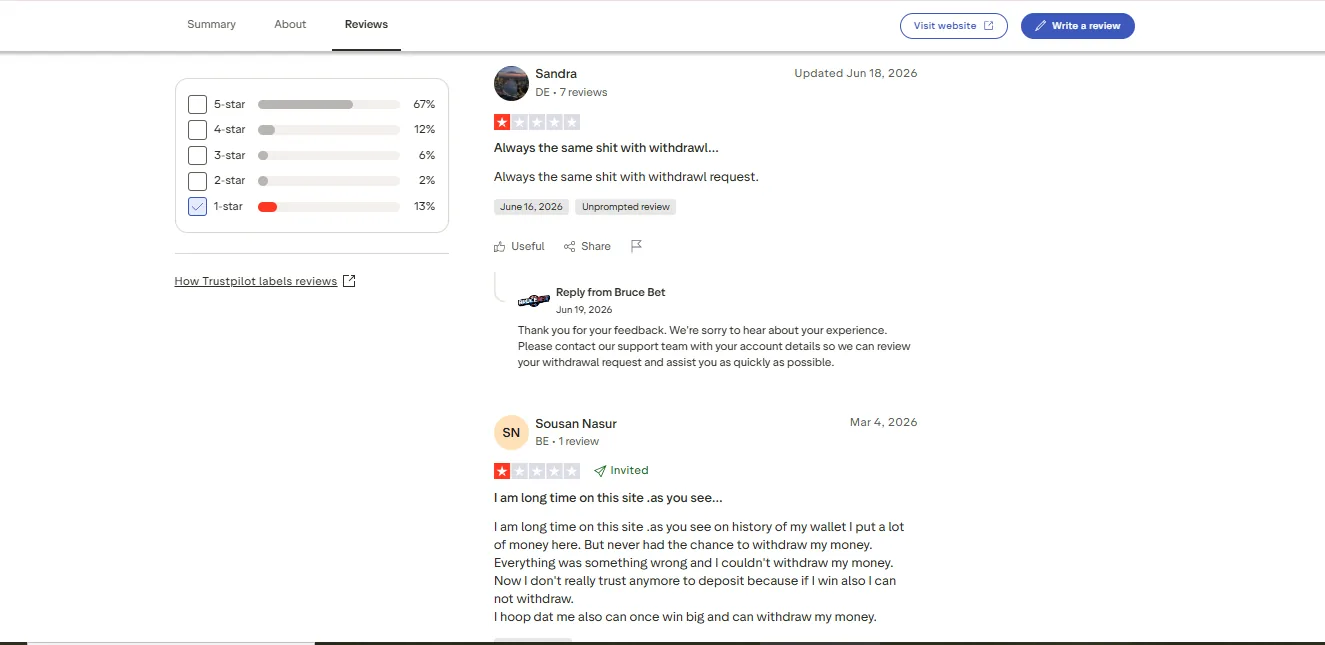The image size is (1325, 645).
Task: Tick the 5-star filter checkbox
Action: [x=198, y=104]
